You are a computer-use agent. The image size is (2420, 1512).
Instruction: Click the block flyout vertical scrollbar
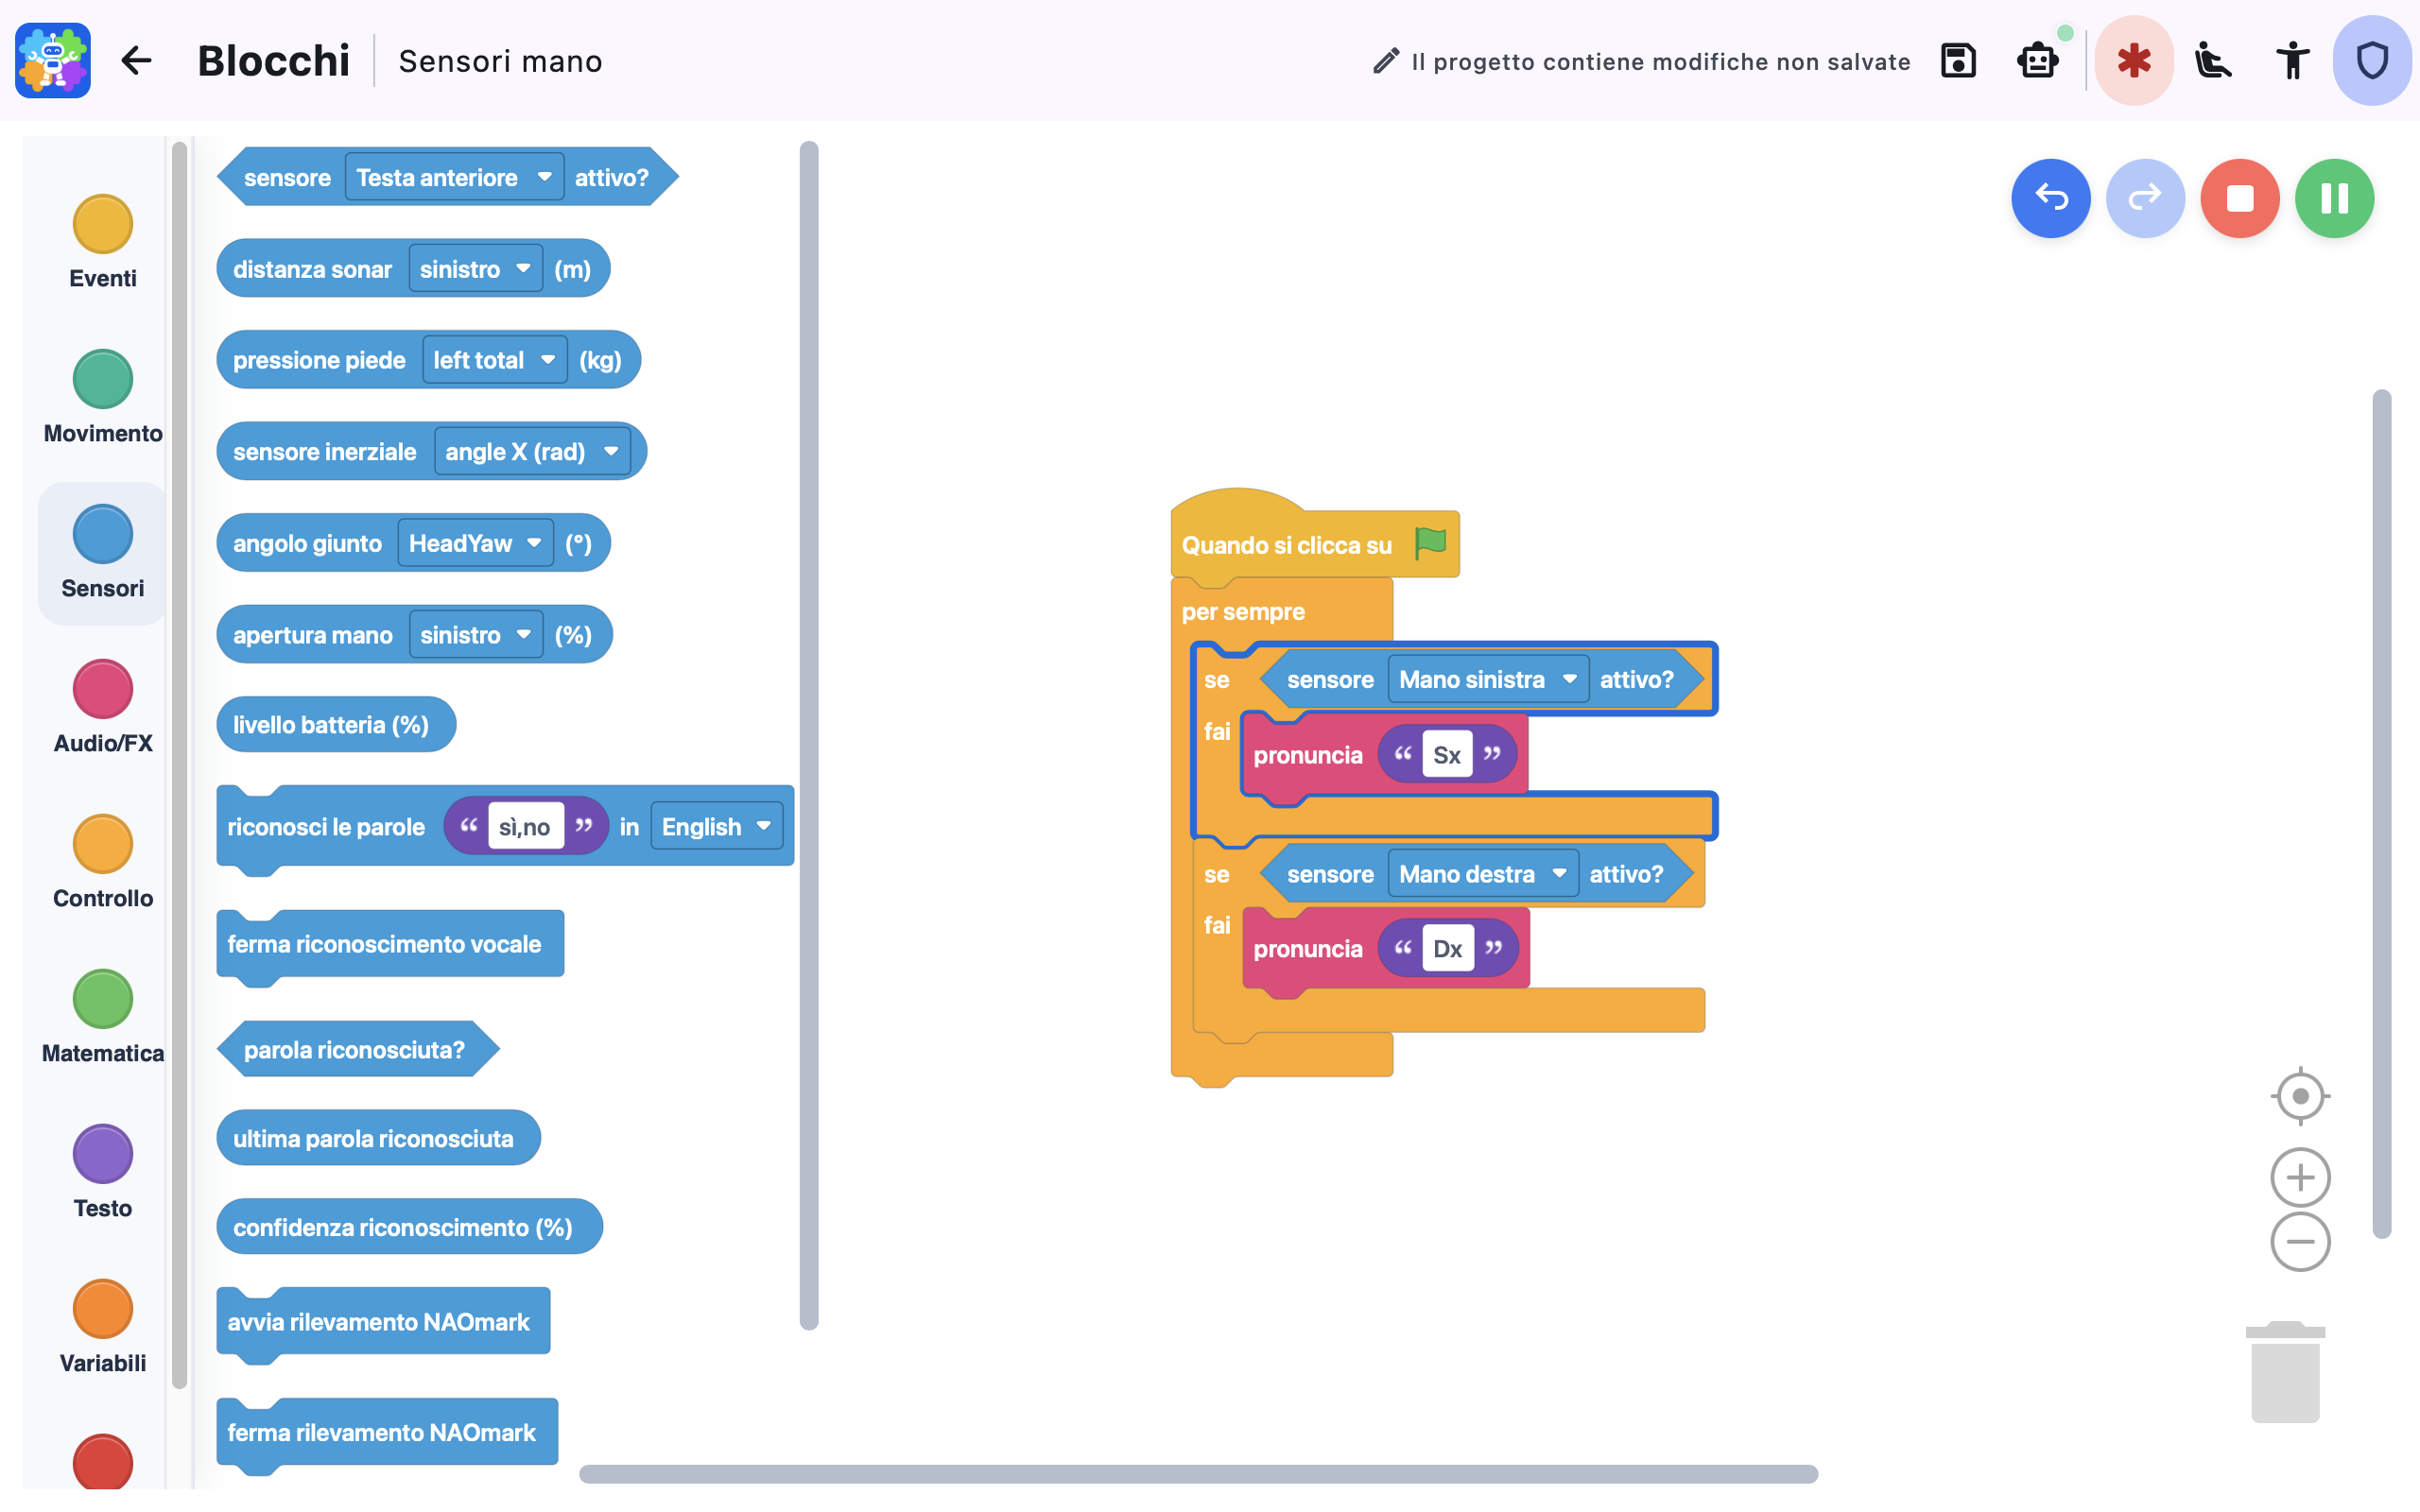click(809, 735)
